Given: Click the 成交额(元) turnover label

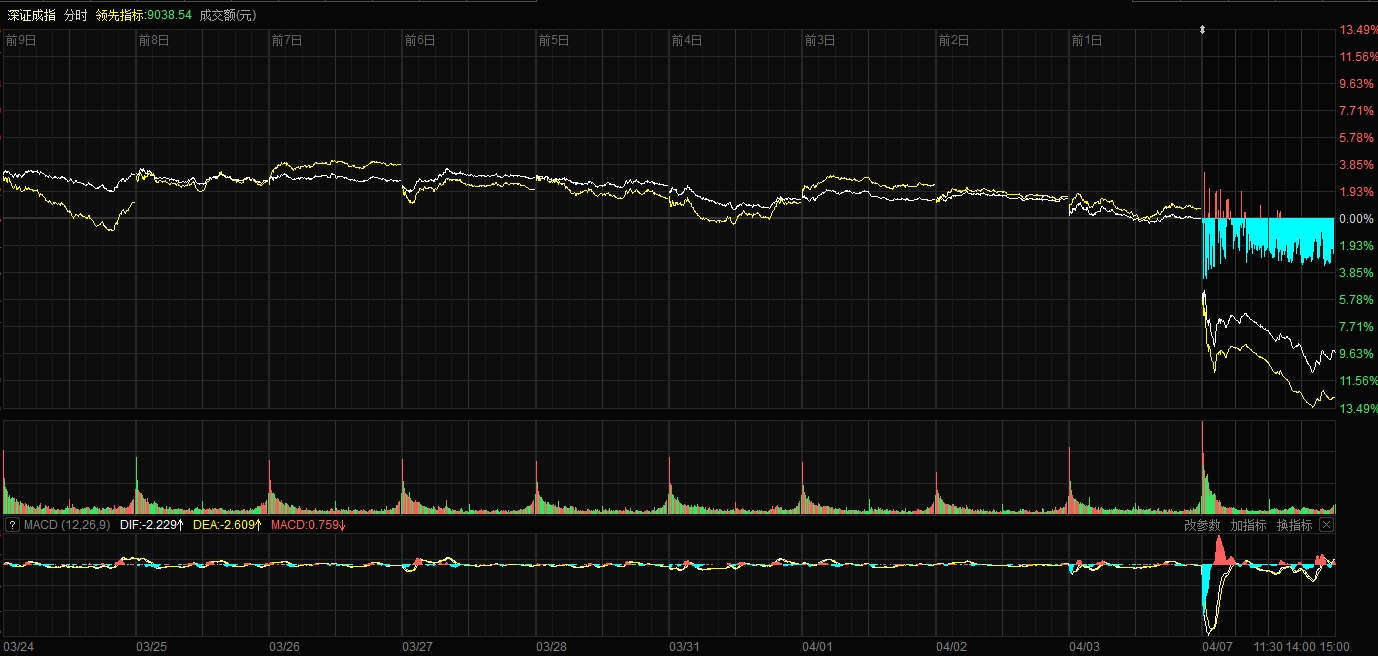Looking at the screenshot, I should [x=227, y=15].
